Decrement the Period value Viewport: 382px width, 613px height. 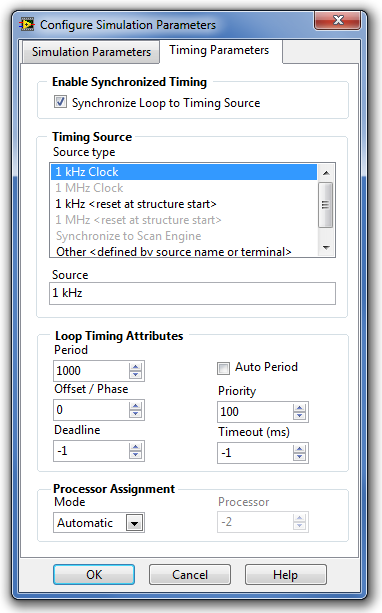point(136,375)
